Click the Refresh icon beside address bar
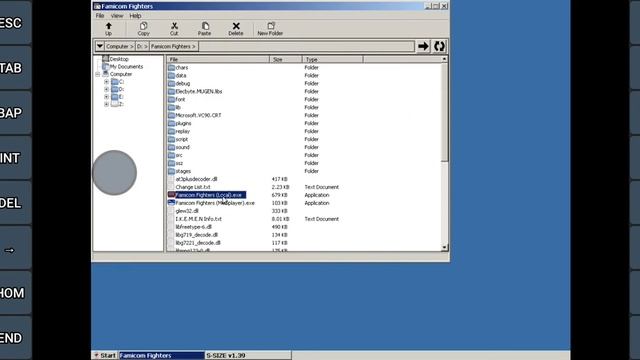 [440, 46]
